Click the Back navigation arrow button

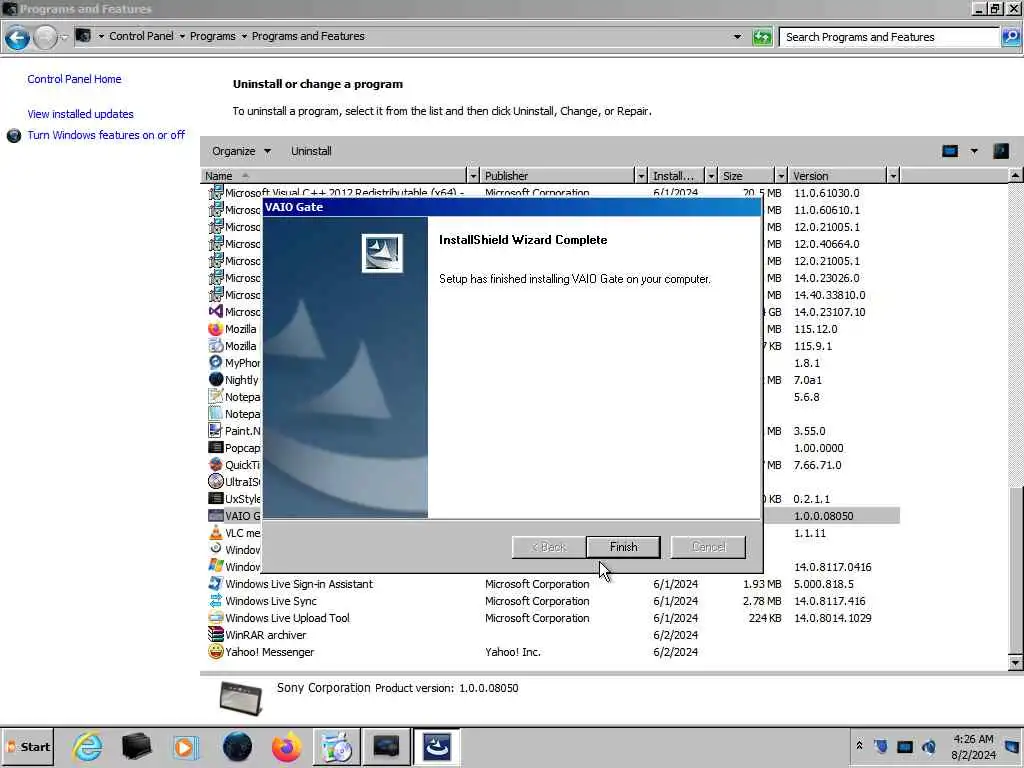(x=18, y=37)
